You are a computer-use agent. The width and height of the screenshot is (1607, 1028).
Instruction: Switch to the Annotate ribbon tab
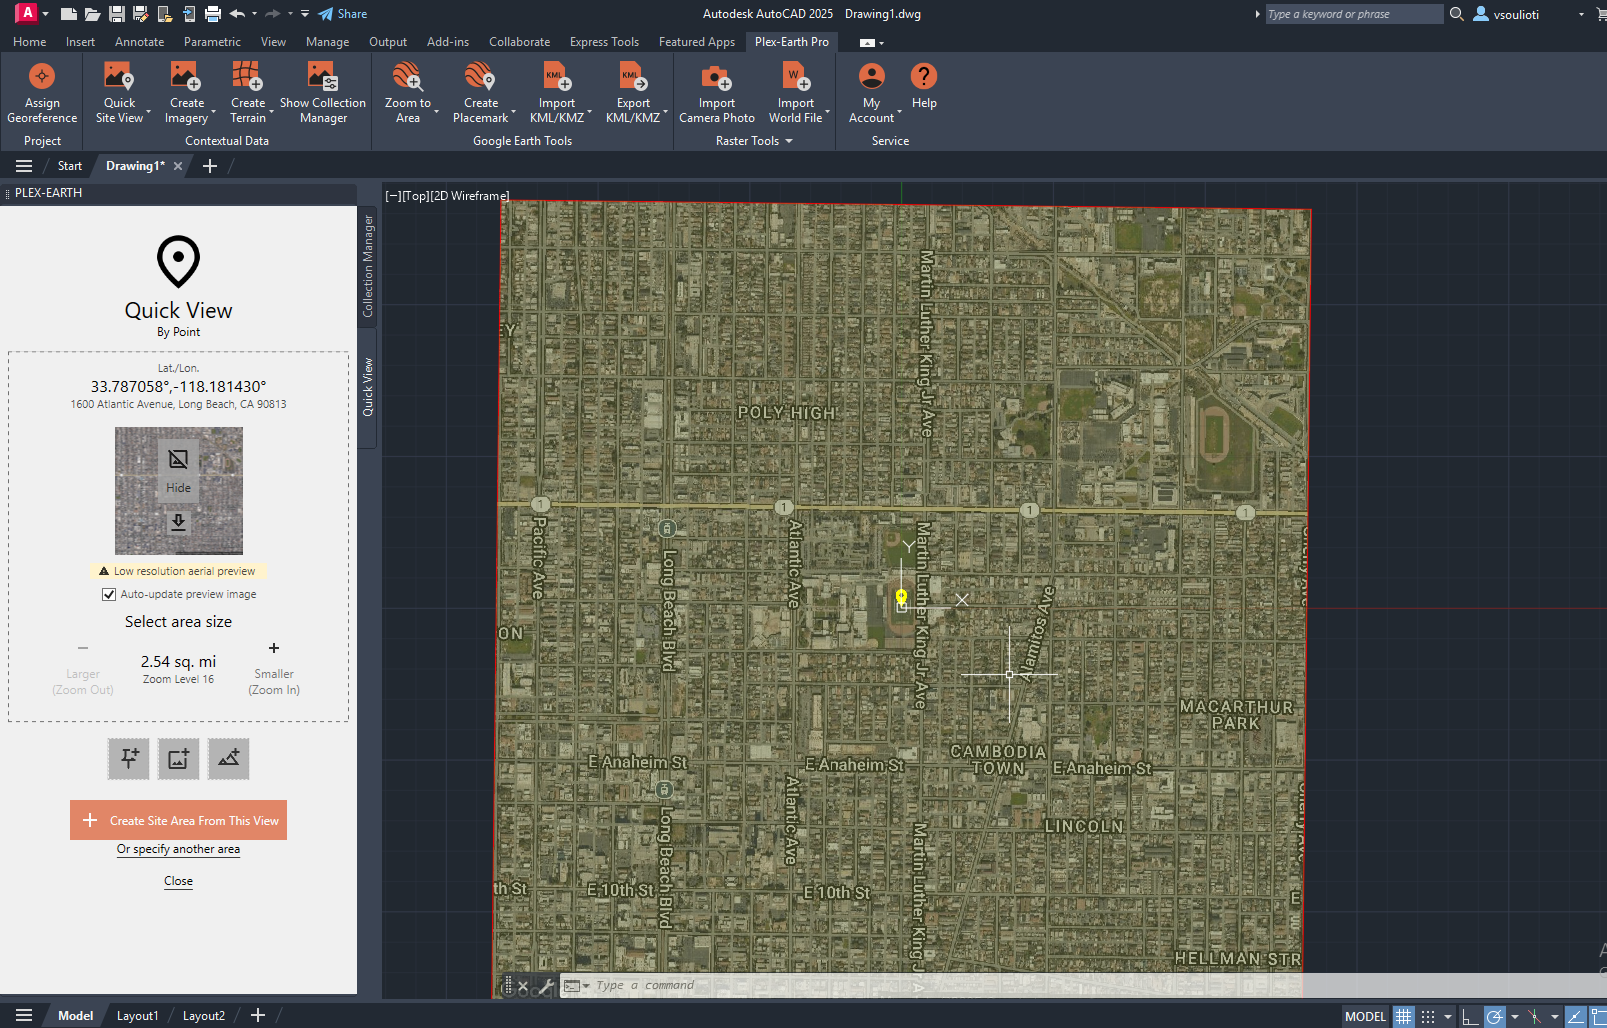tap(139, 42)
